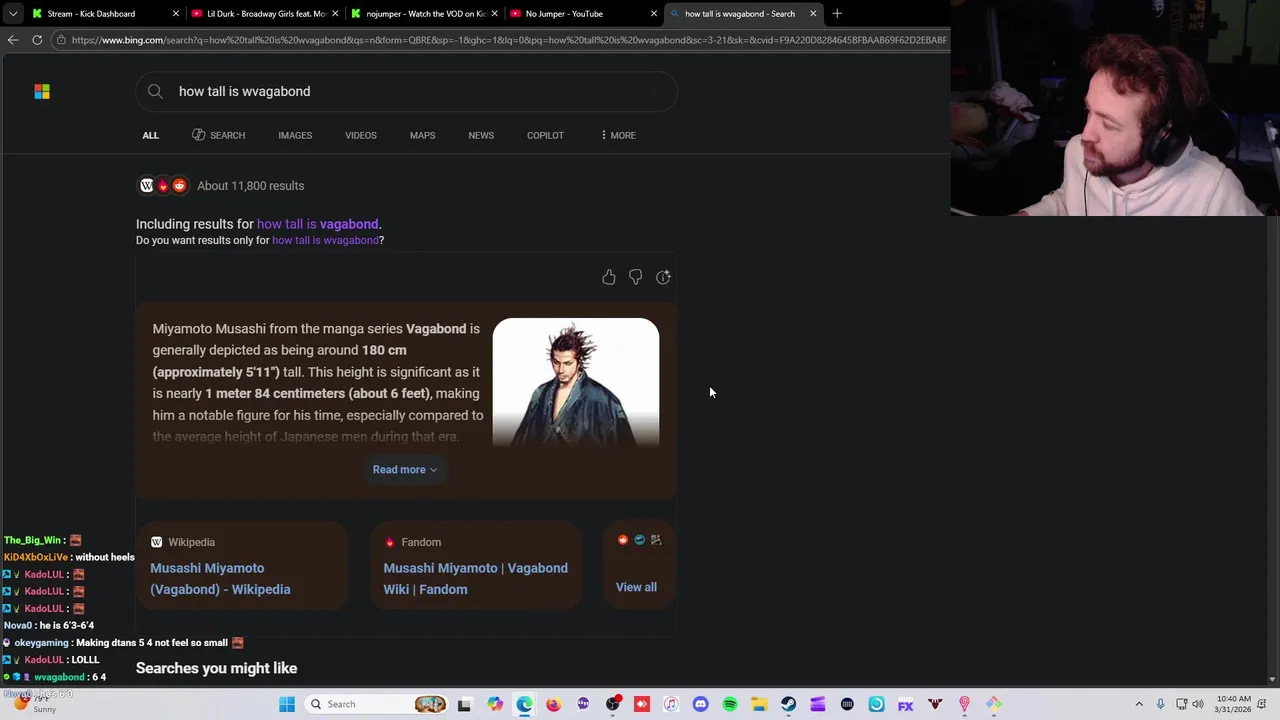Click the thumbs up feedback icon
The height and width of the screenshot is (720, 1280).
[x=609, y=277]
